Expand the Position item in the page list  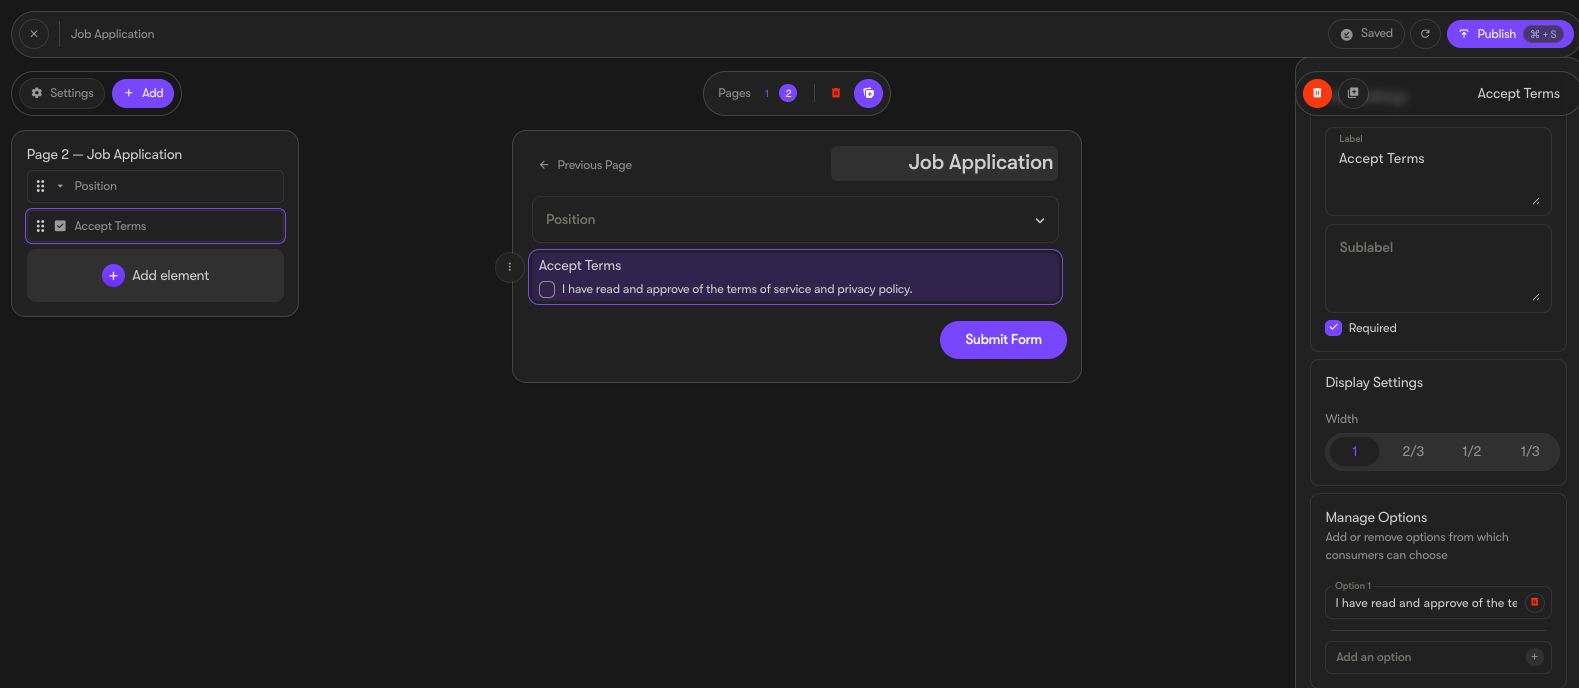click(x=60, y=186)
